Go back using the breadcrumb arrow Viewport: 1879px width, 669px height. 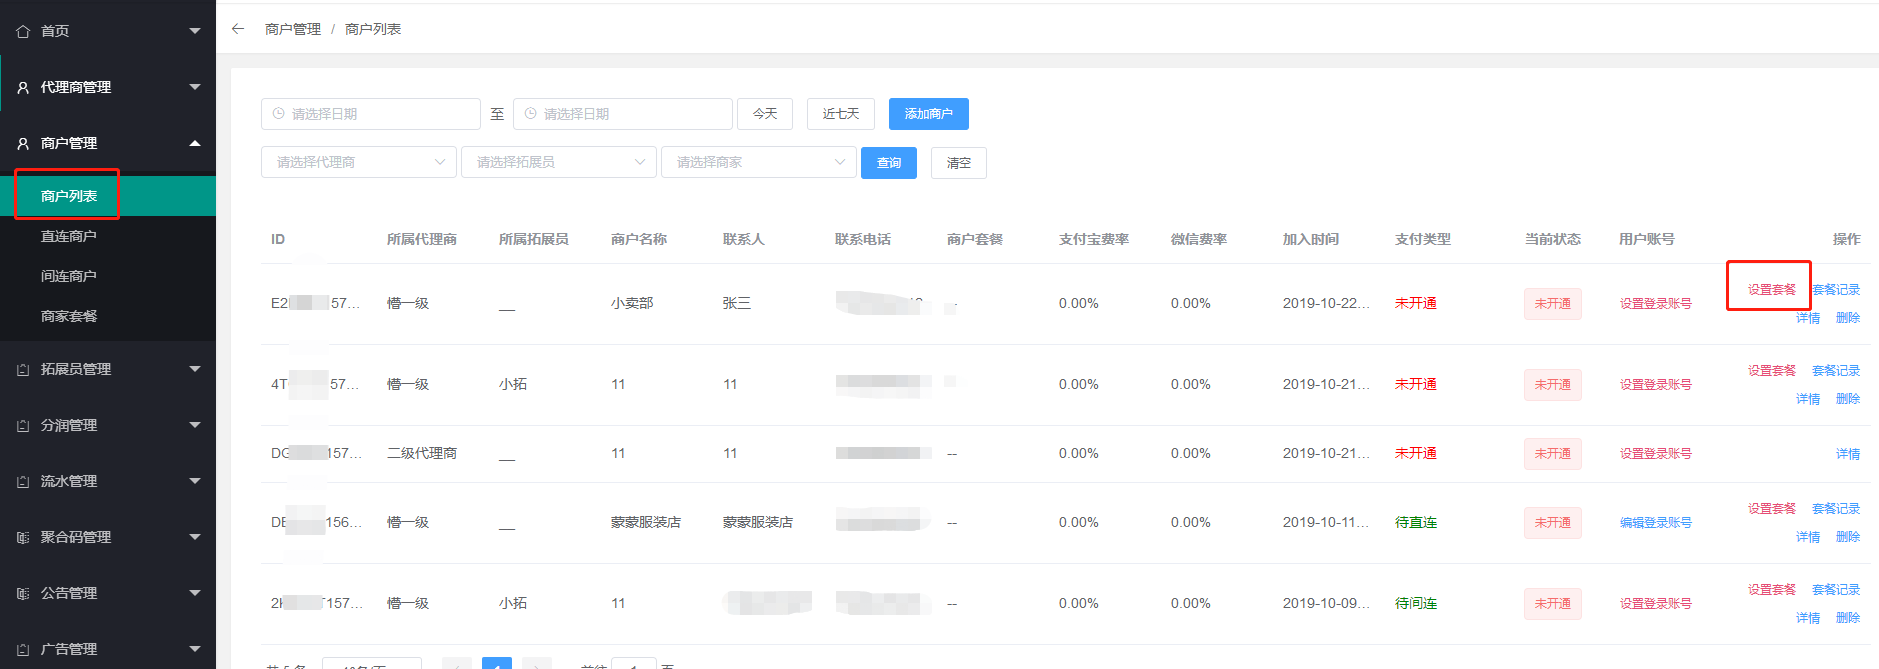(238, 29)
